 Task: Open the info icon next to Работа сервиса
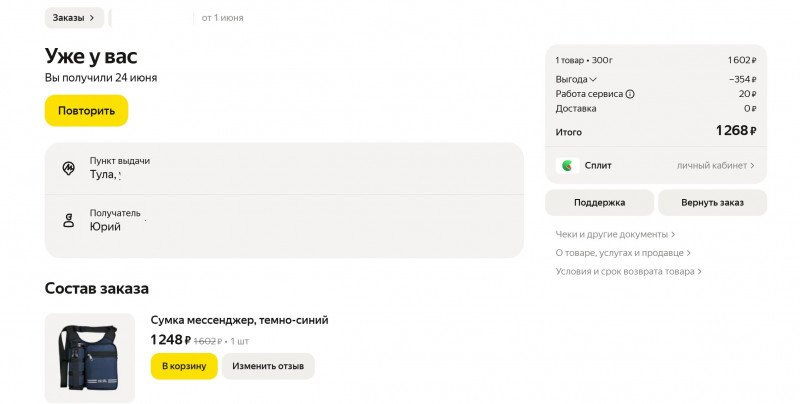pyautogui.click(x=630, y=94)
